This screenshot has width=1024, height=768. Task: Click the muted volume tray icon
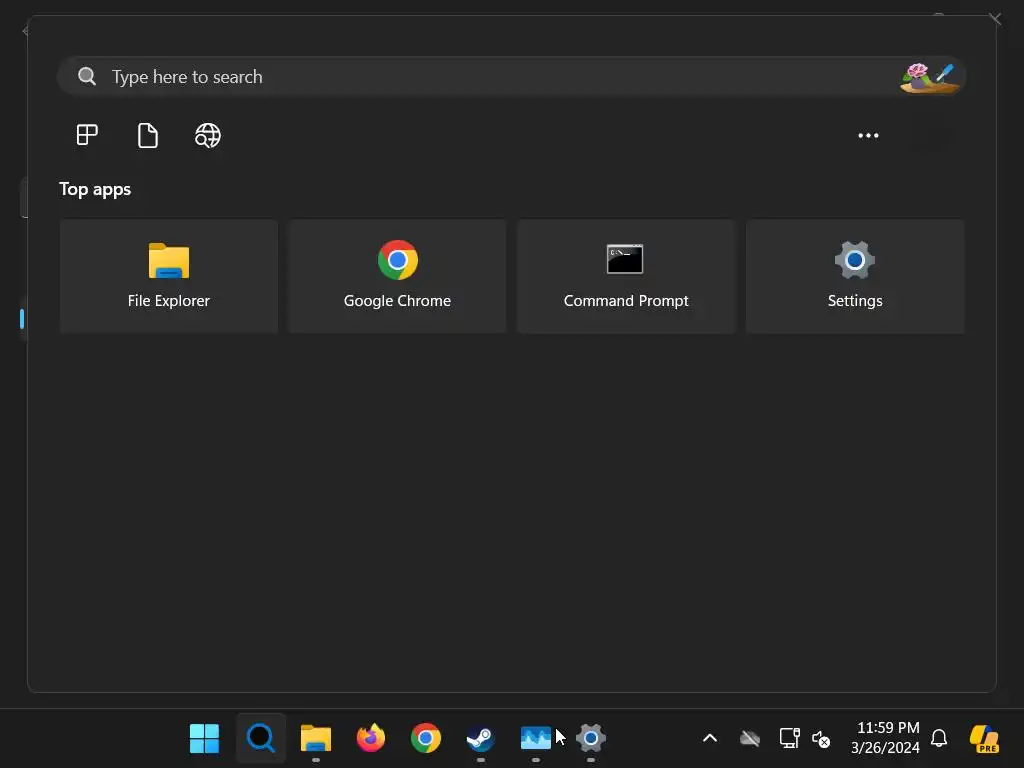pos(821,739)
